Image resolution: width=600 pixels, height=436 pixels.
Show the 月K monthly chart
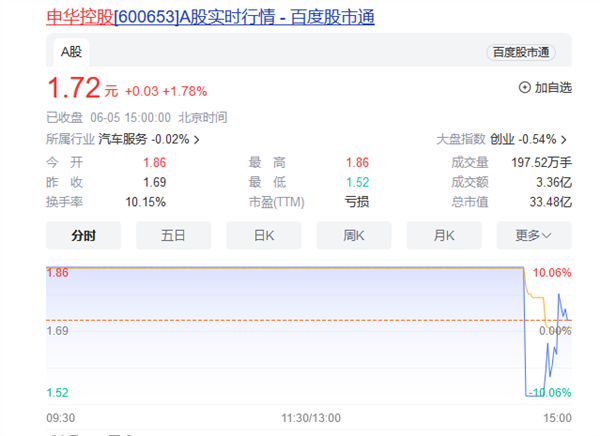(x=443, y=235)
